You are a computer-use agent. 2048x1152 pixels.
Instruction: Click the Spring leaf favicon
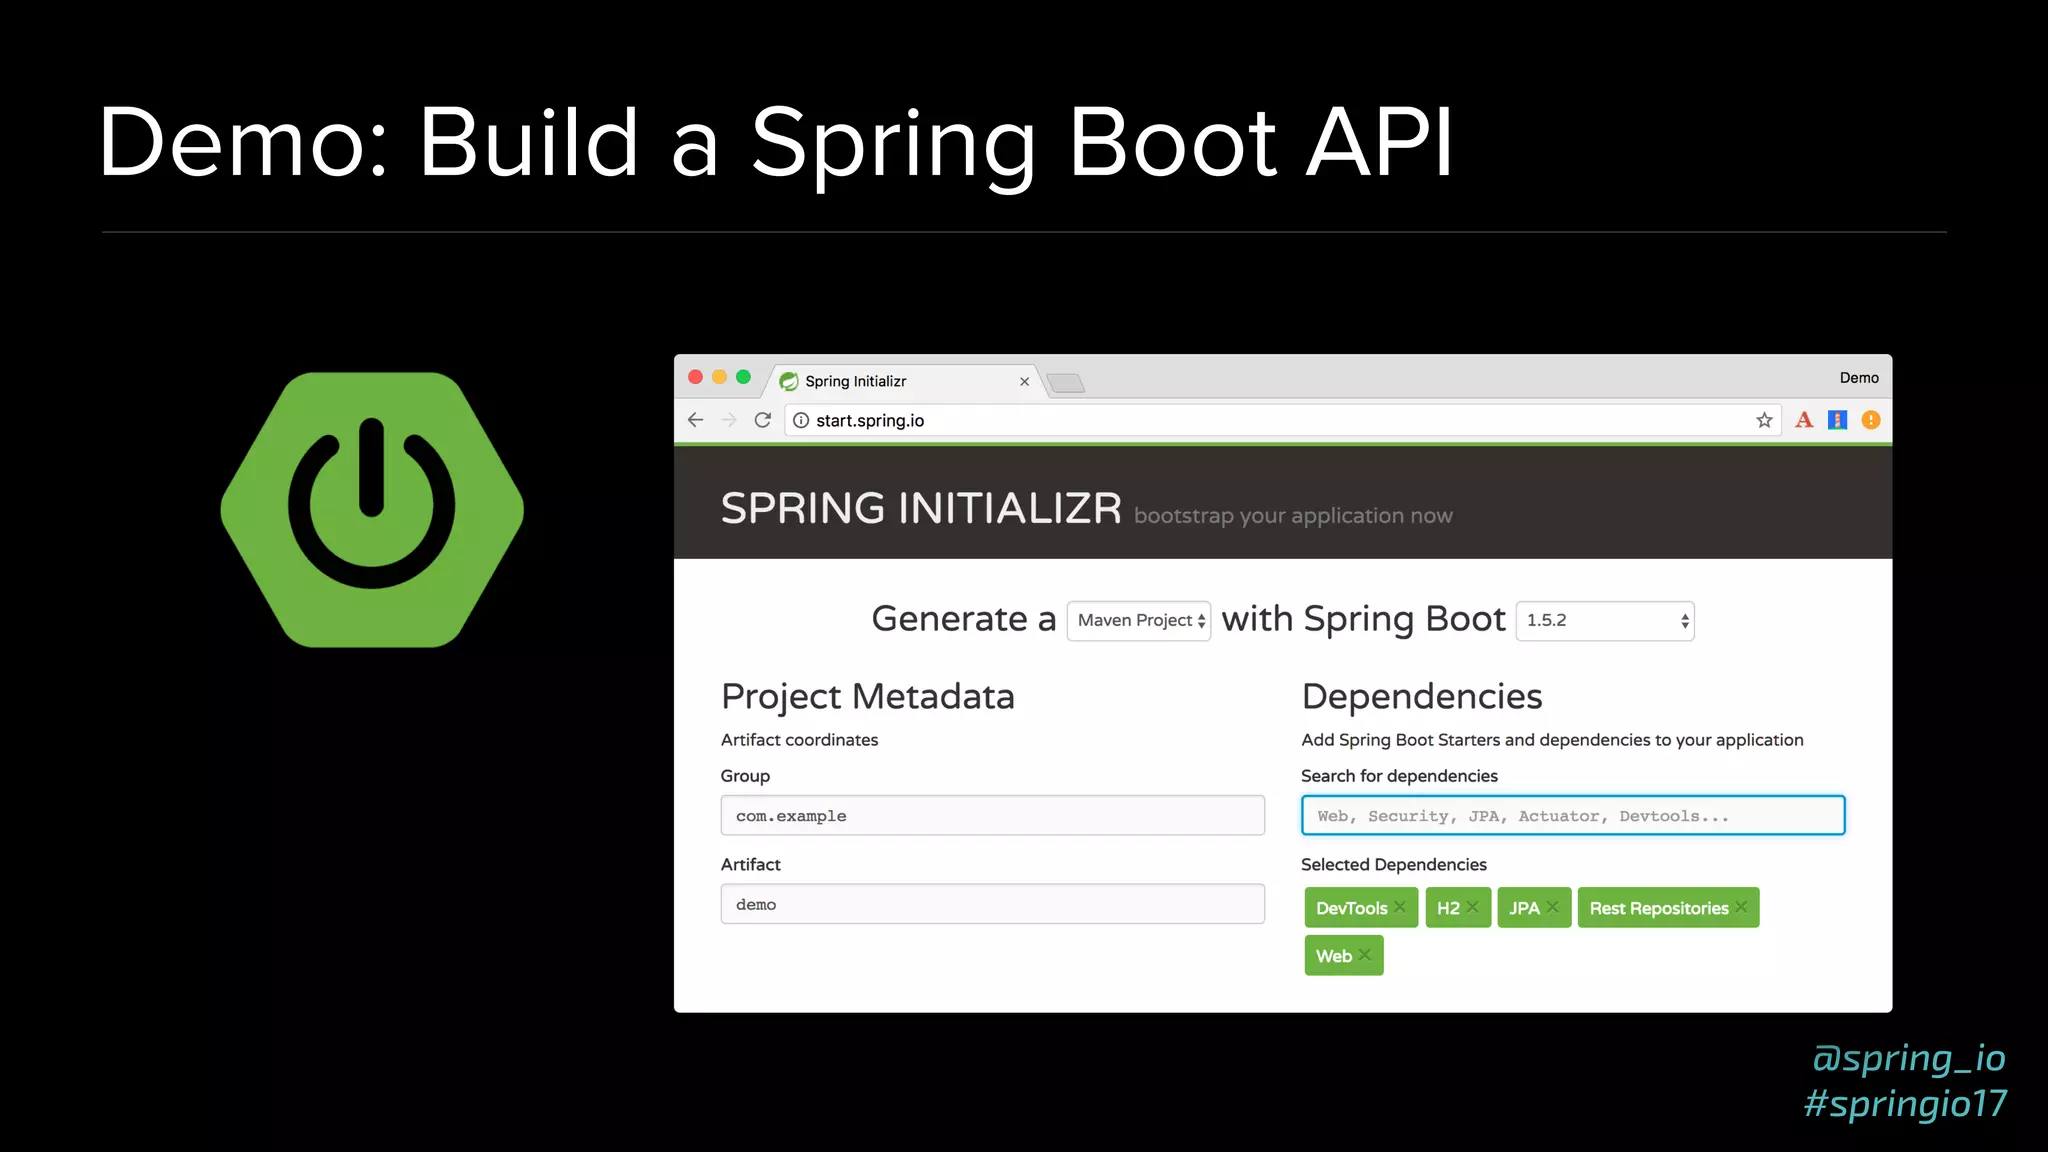[x=789, y=381]
